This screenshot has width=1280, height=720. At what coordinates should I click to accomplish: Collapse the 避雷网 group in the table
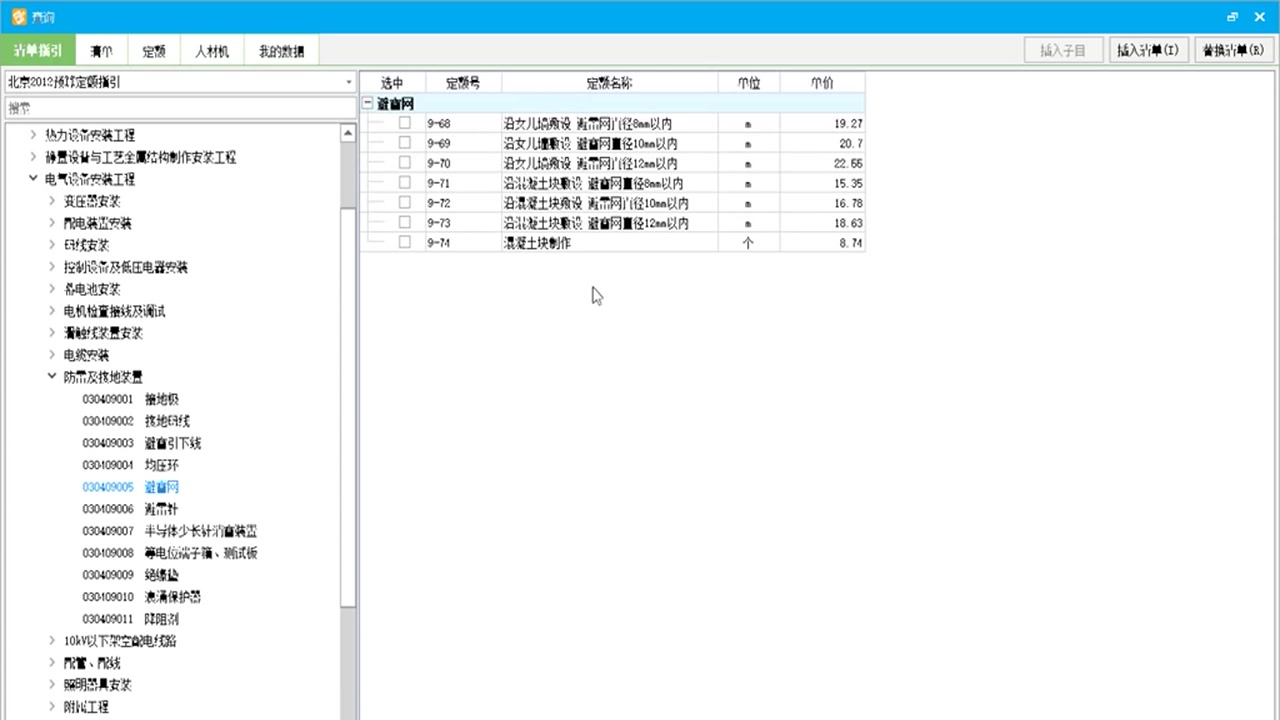point(368,103)
